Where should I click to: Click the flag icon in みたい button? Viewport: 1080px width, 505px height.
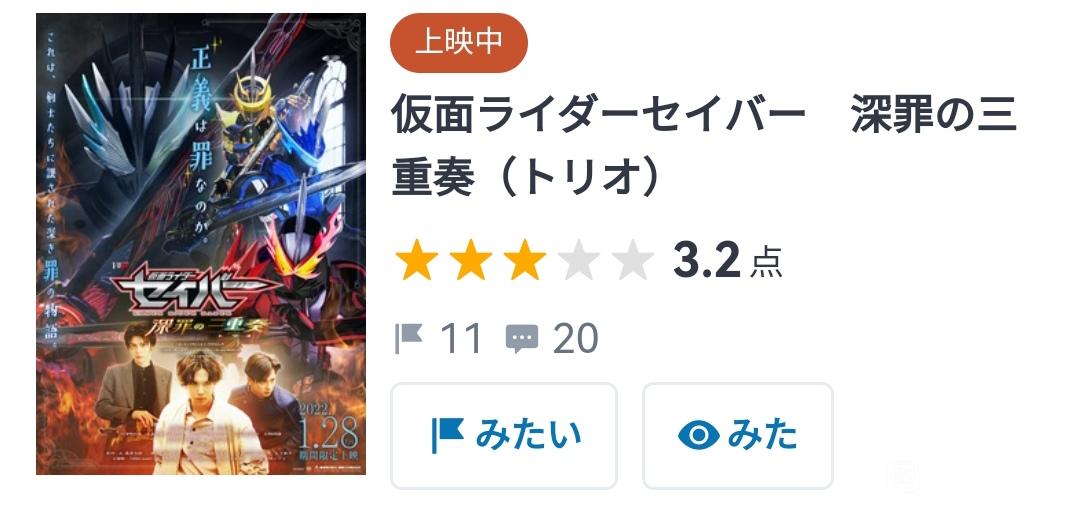click(x=448, y=435)
